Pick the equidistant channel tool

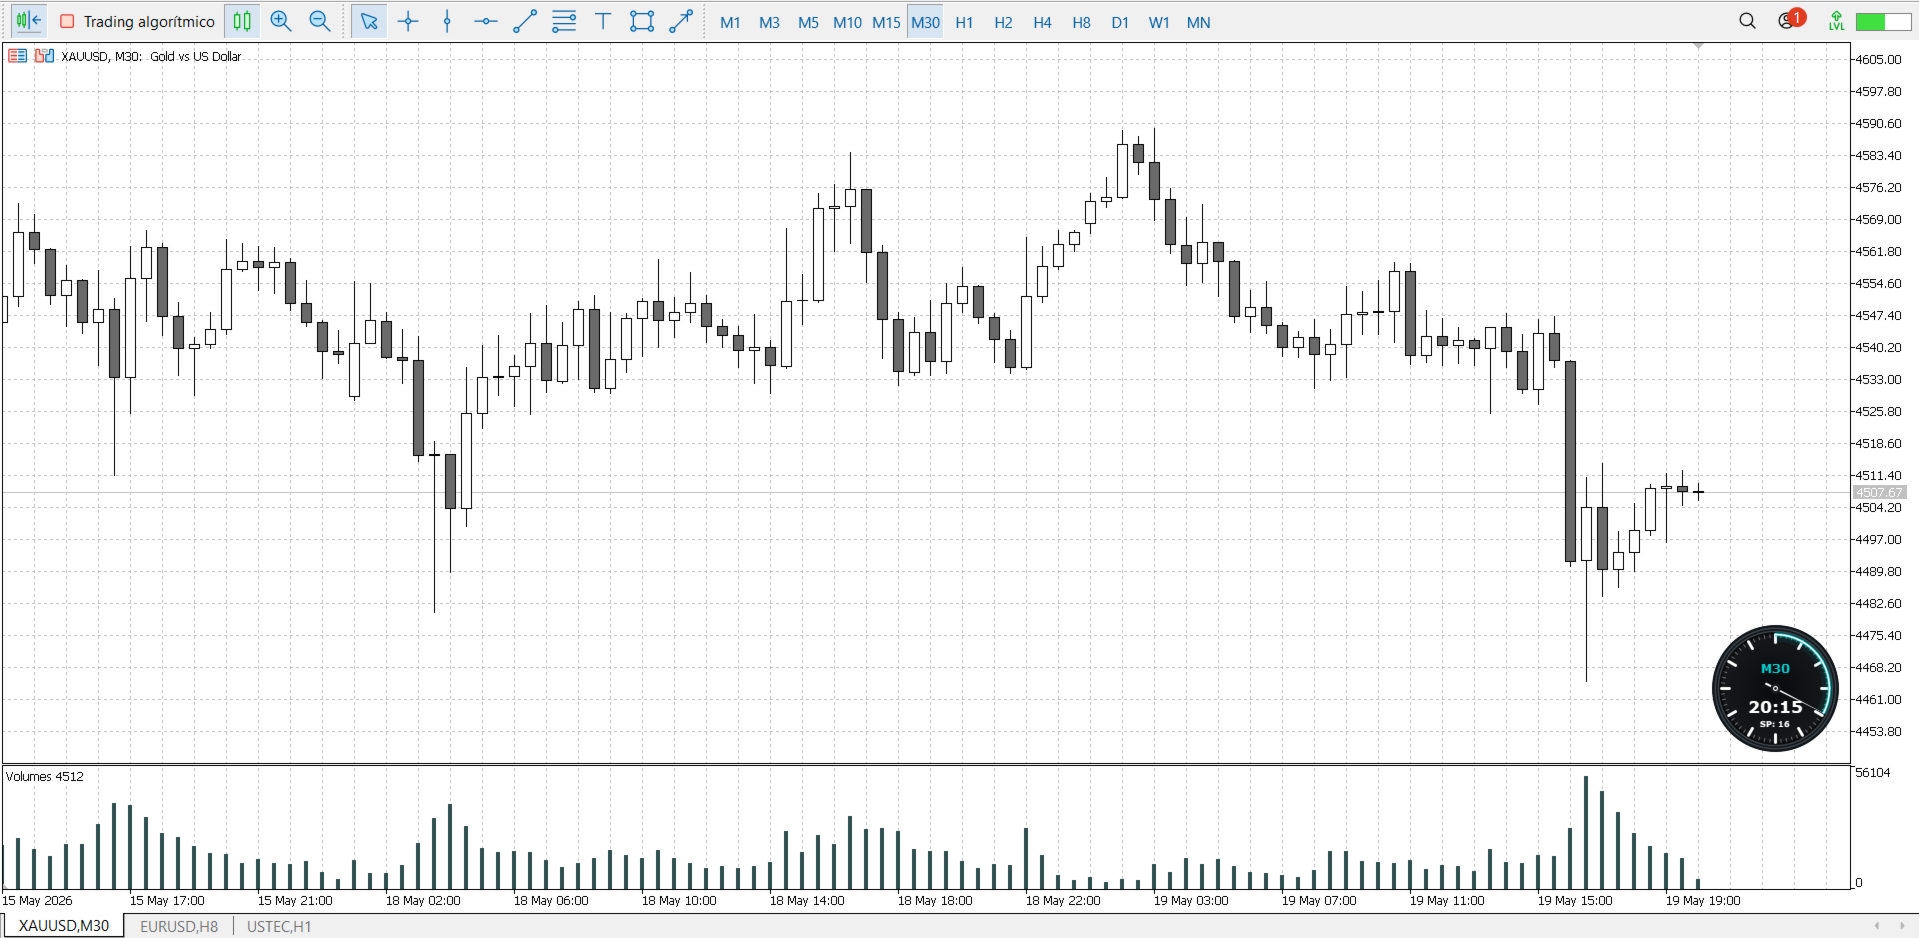tap(564, 21)
